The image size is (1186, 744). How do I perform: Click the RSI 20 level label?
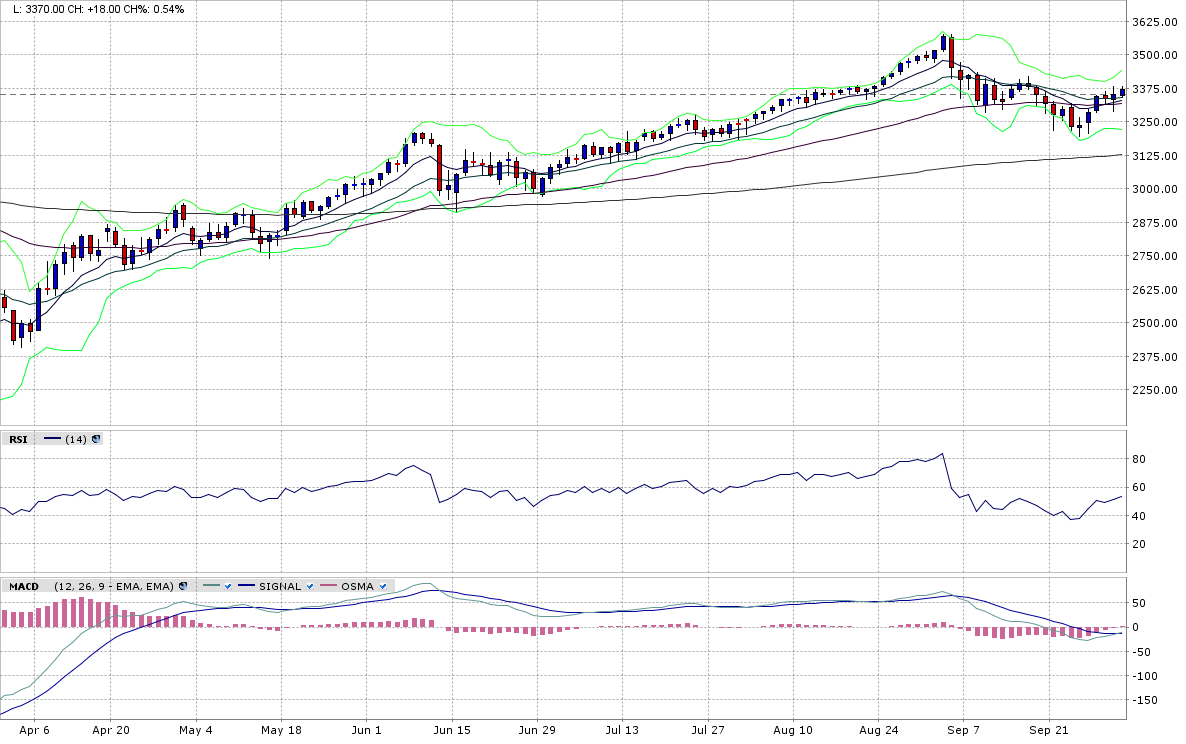pyautogui.click(x=1138, y=544)
